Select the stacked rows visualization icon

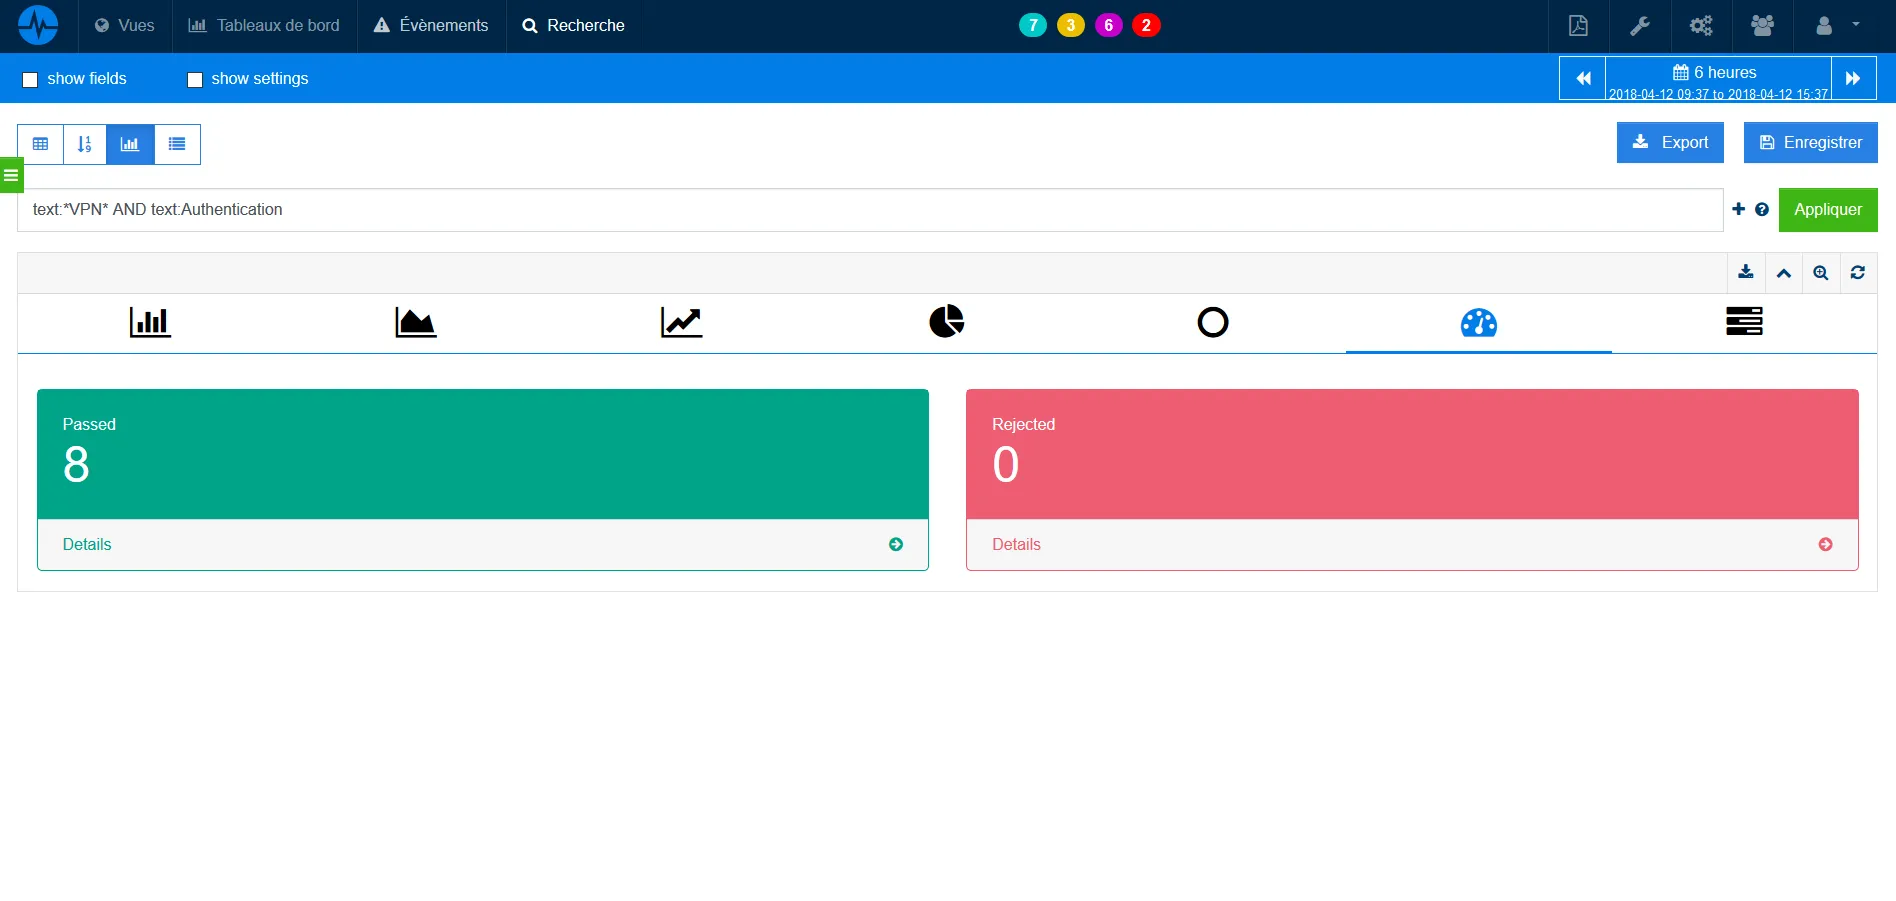[x=1743, y=322]
